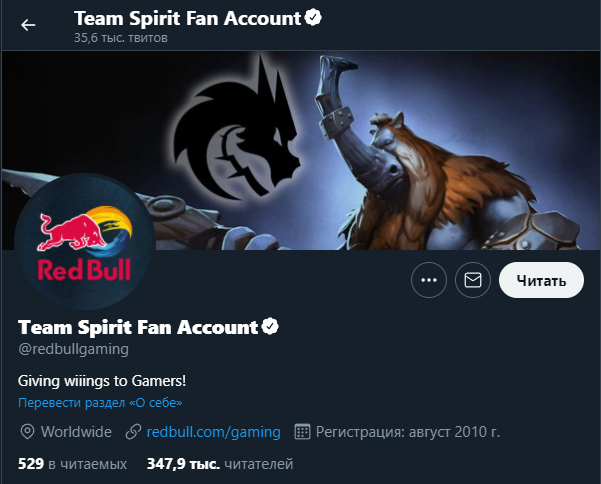601x484 pixels.
Task: Click the bio text Giving wiiings to Gamers
Action: [x=103, y=381]
